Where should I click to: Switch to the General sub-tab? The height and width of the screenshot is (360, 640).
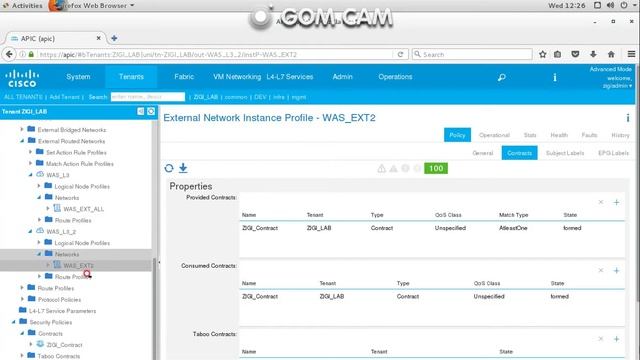(483, 153)
